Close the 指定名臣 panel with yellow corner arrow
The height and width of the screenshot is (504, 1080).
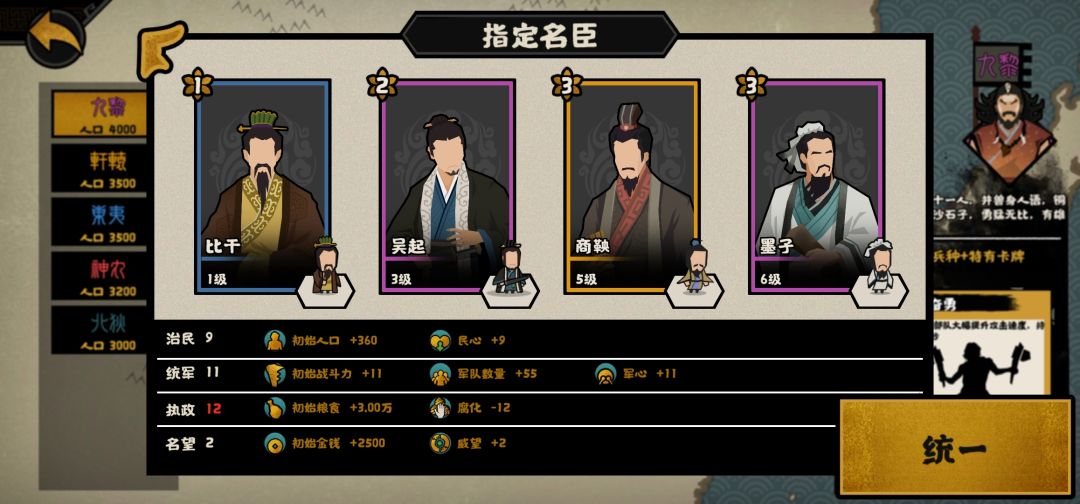(161, 50)
